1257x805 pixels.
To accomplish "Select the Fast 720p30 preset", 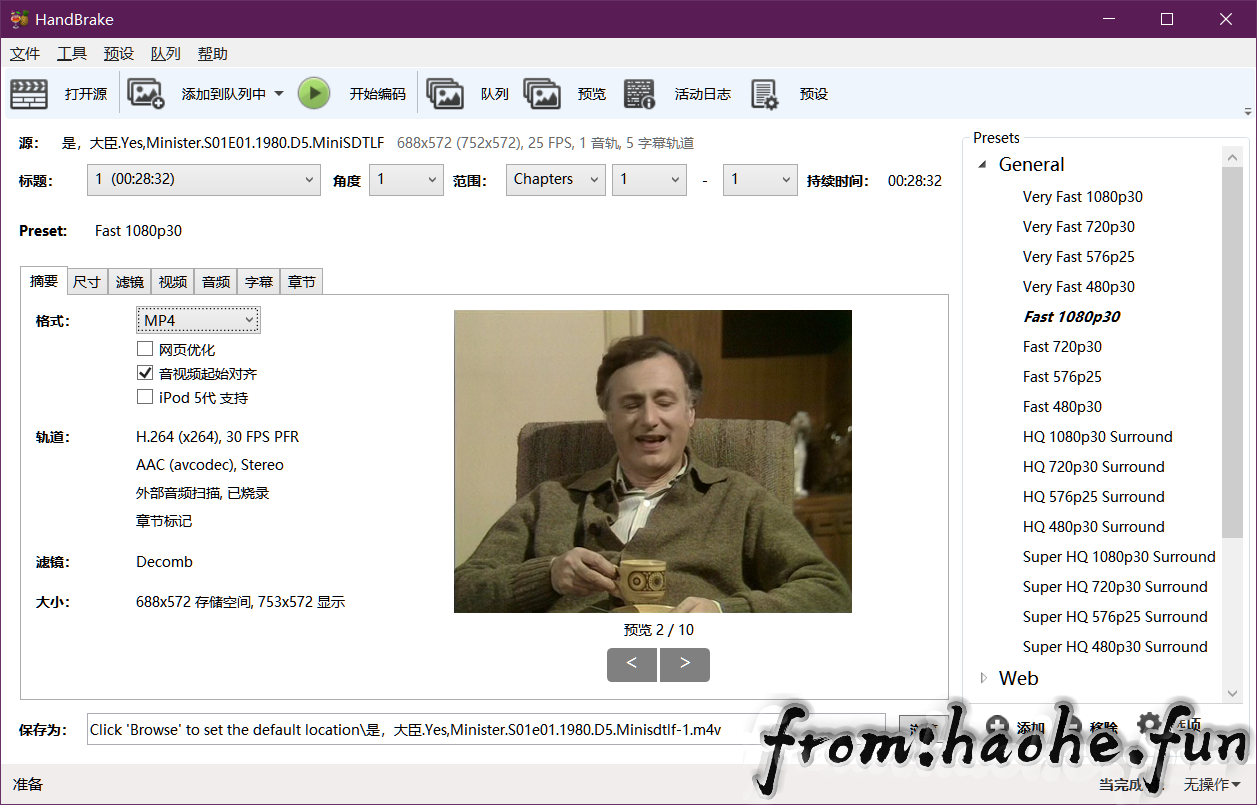I will [x=1062, y=347].
